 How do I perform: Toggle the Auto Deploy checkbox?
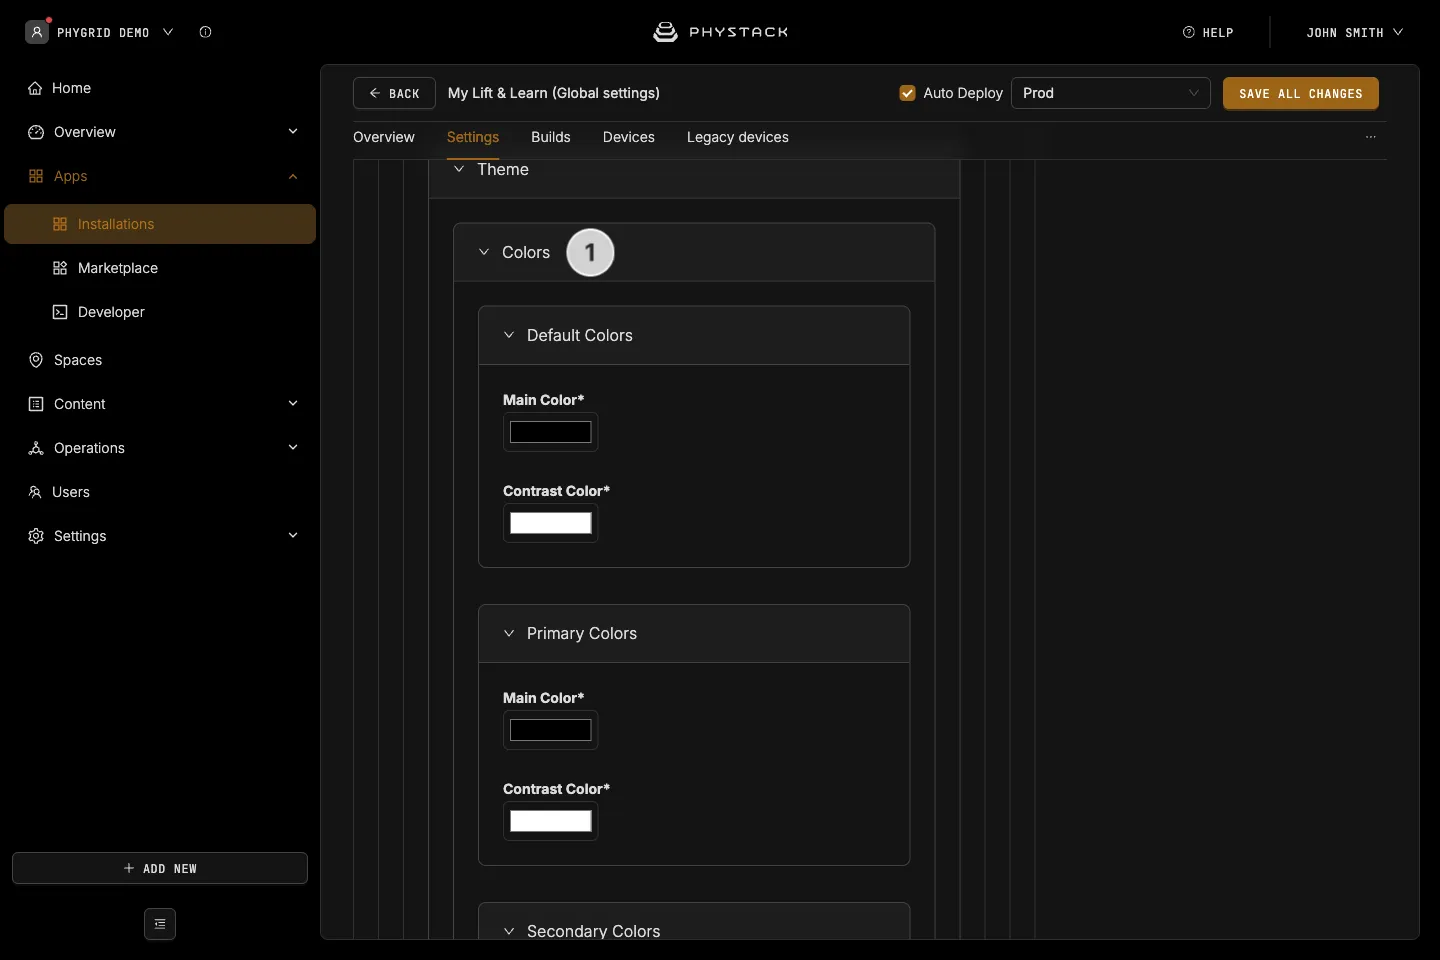click(x=908, y=93)
